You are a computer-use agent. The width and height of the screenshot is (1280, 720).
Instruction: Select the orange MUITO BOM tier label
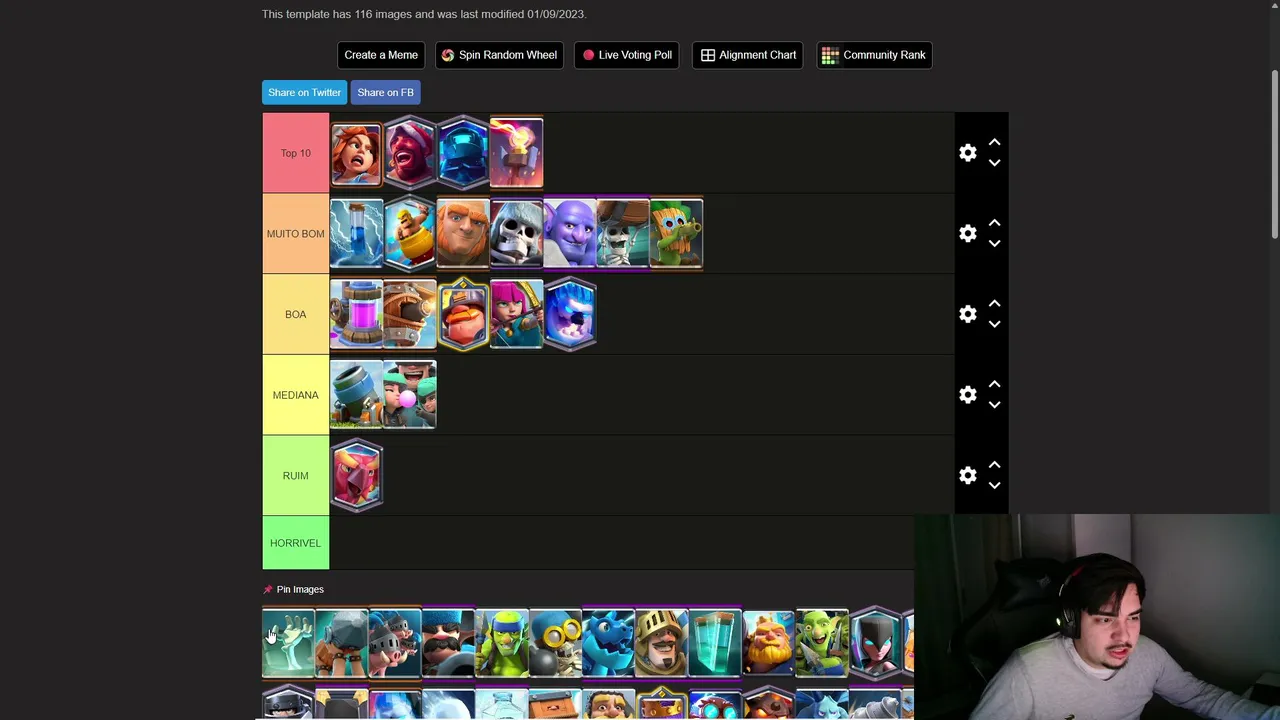click(295, 233)
